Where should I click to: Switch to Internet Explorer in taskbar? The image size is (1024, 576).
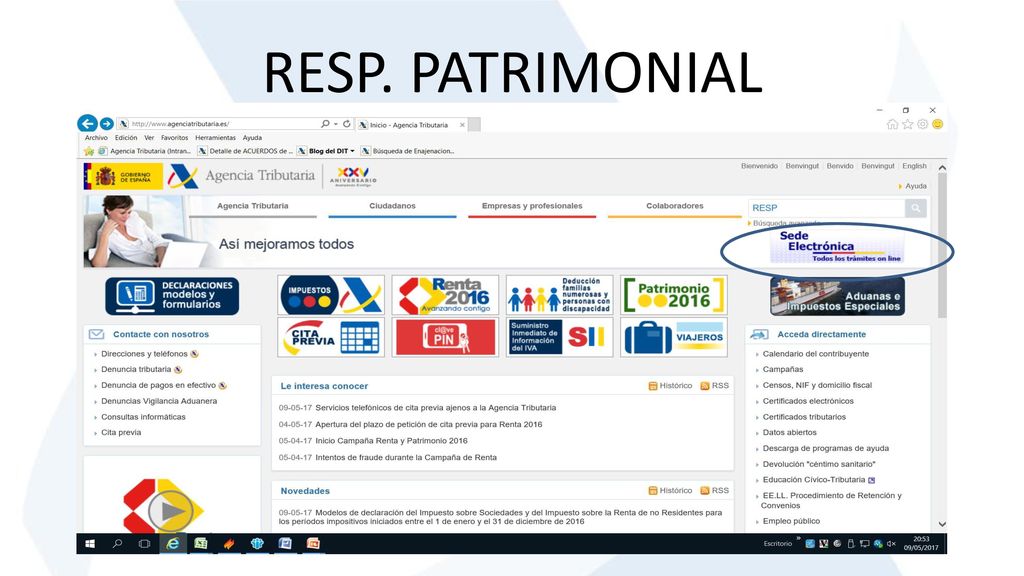point(172,543)
